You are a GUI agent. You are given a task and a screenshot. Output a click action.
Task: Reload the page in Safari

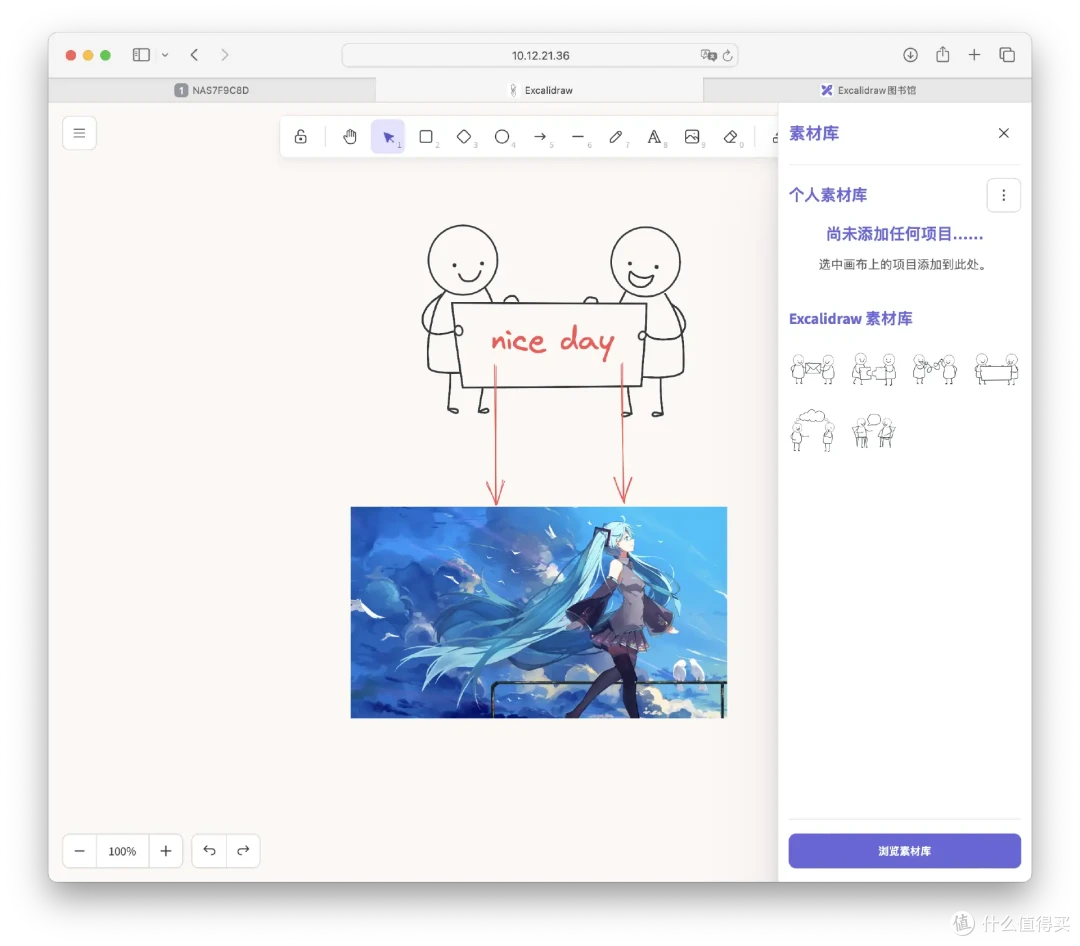point(727,55)
